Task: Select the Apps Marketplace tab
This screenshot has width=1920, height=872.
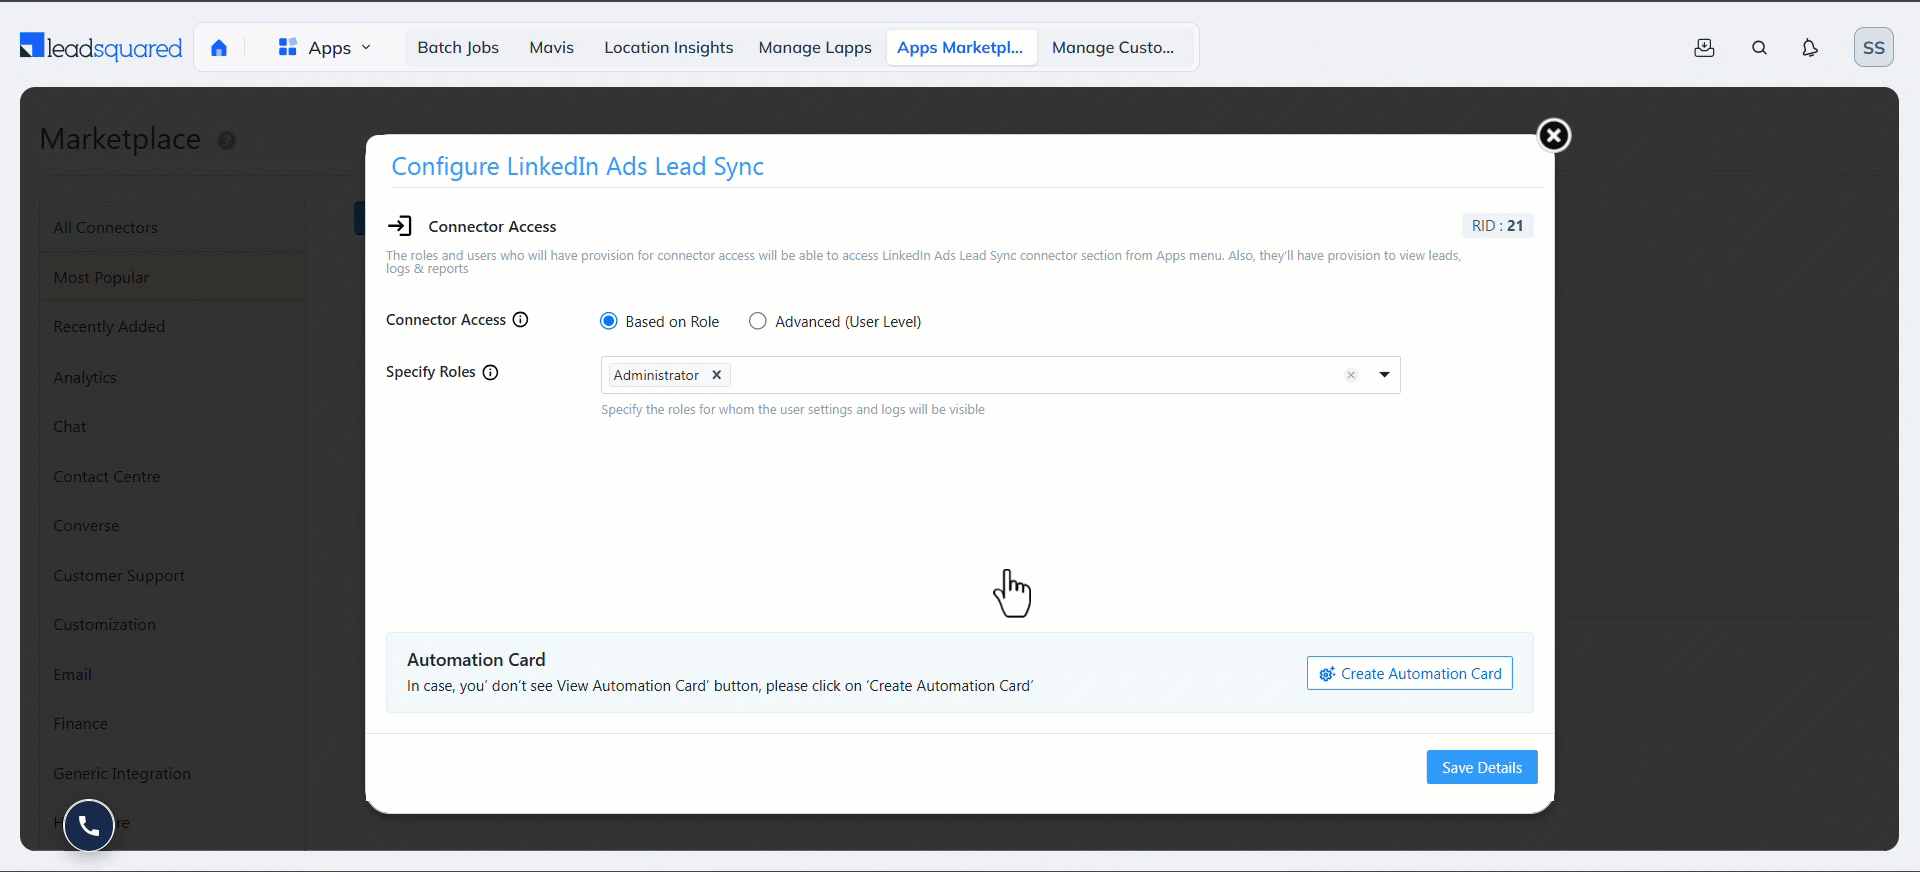Action: click(x=960, y=47)
